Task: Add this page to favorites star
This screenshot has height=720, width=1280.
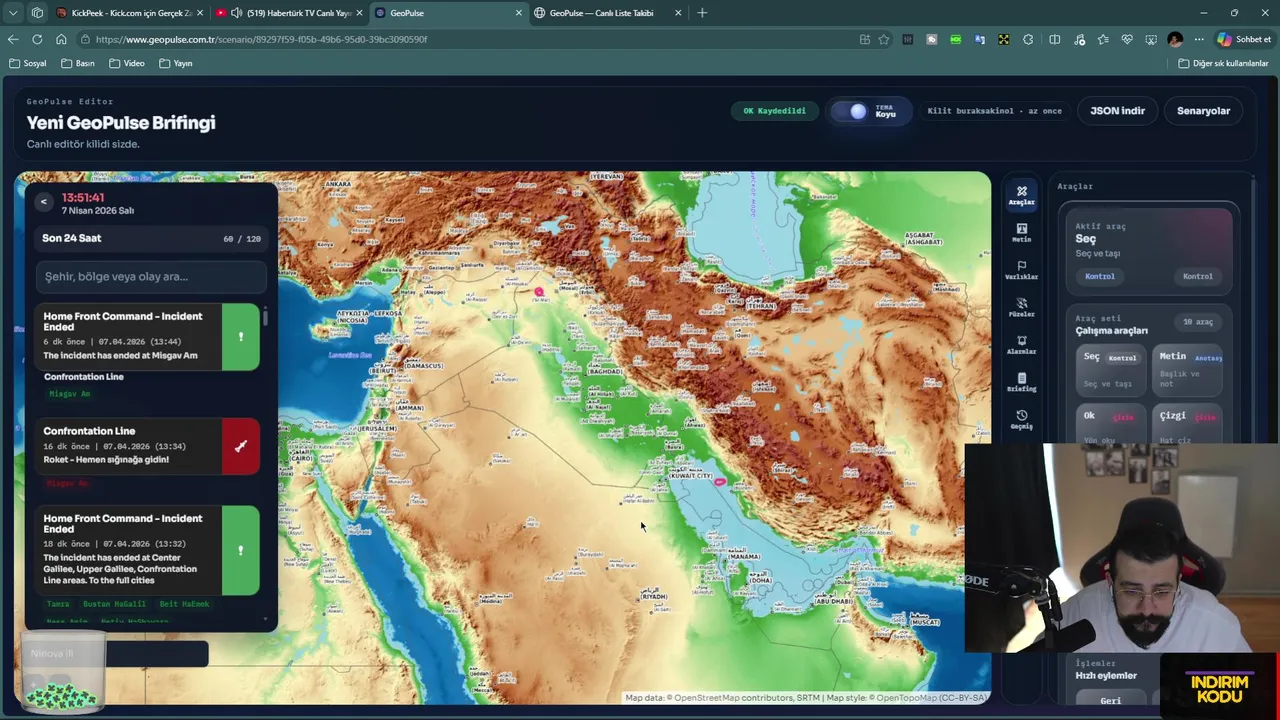Action: 884,39
